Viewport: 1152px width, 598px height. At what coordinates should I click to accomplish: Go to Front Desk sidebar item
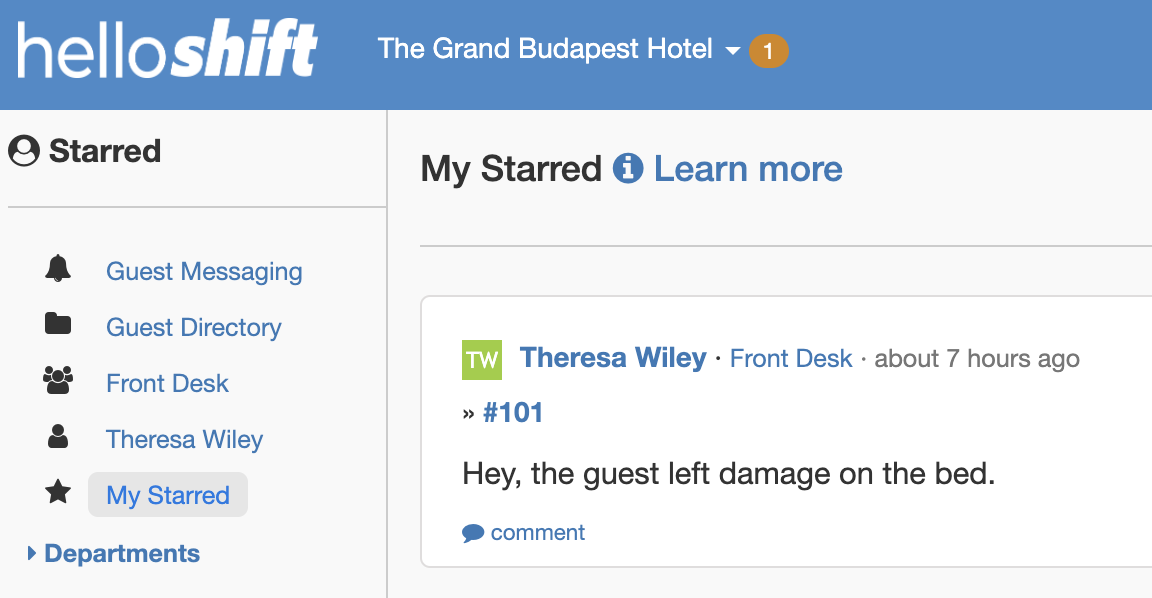pyautogui.click(x=168, y=383)
